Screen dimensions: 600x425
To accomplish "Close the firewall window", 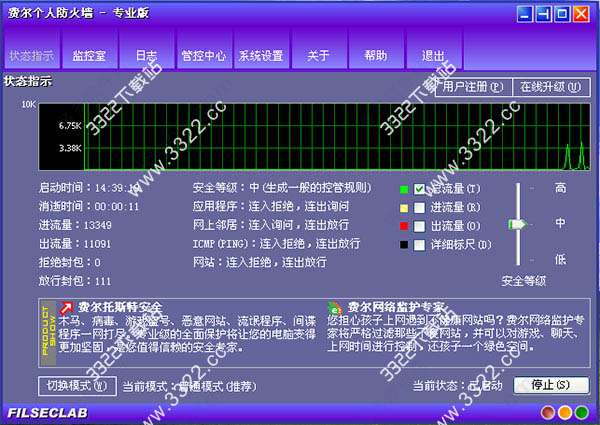I will tap(581, 15).
